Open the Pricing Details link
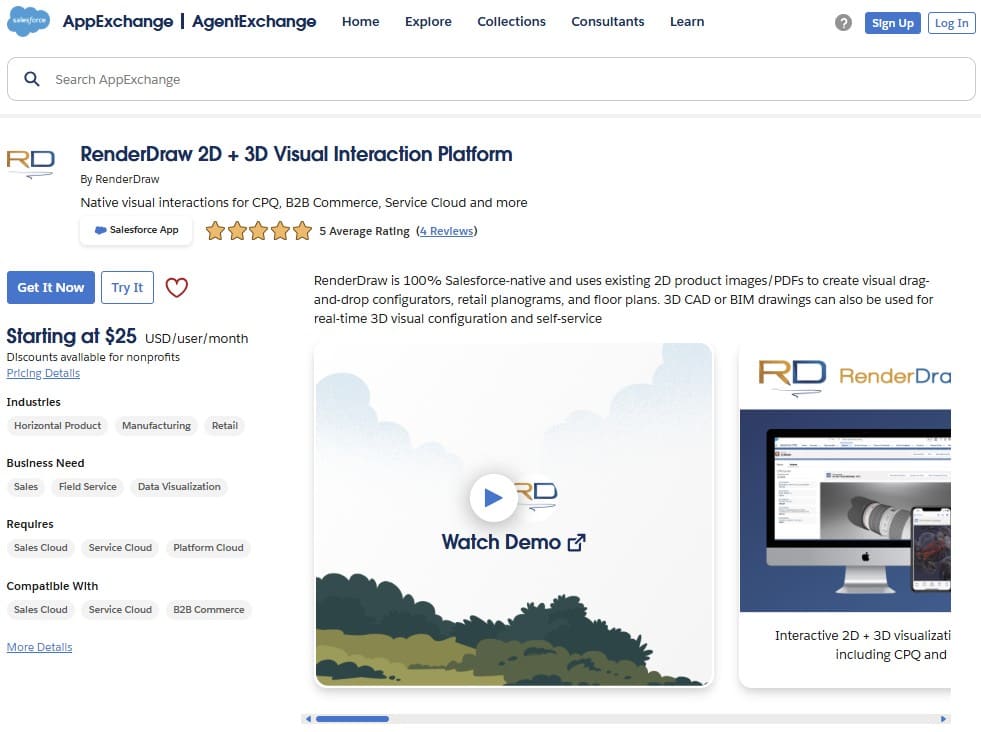 tap(43, 374)
